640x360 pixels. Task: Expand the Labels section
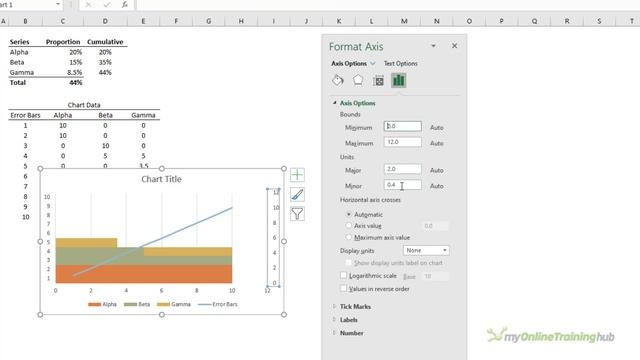point(334,320)
